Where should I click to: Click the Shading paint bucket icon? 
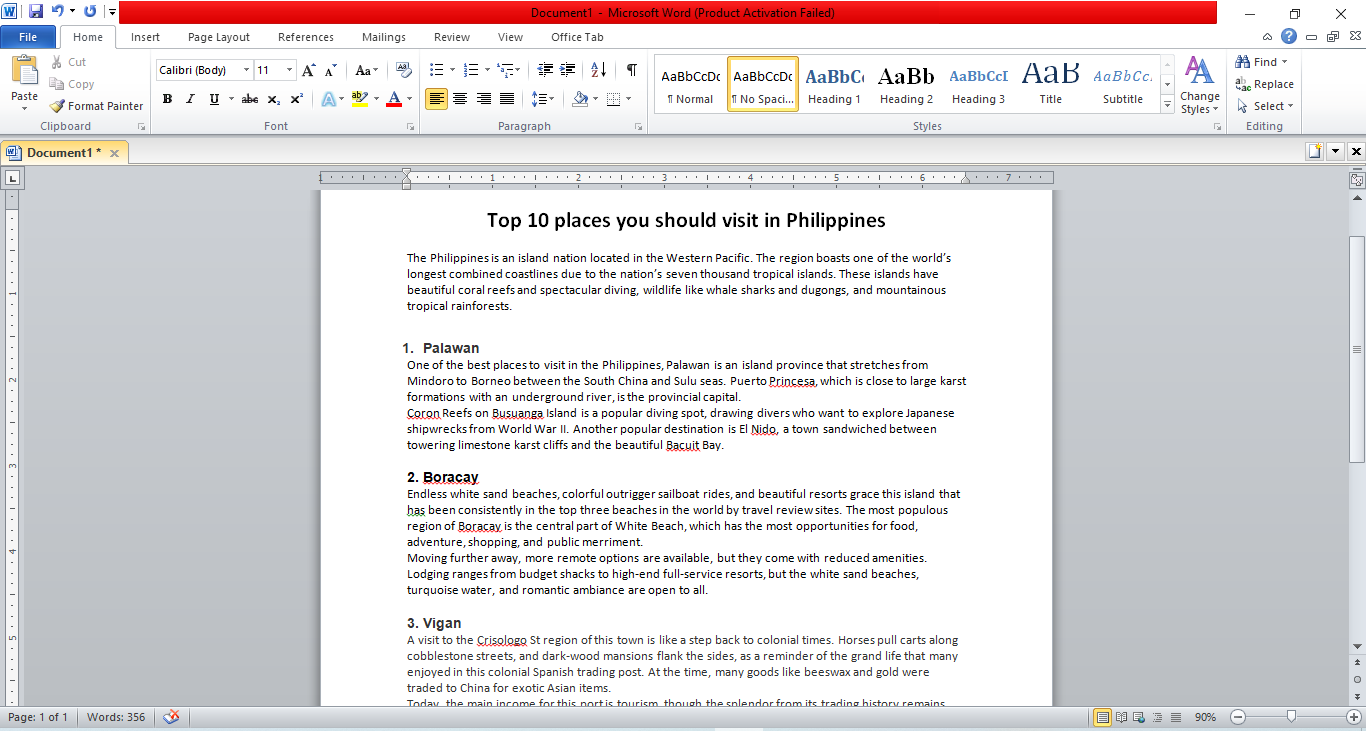click(580, 99)
